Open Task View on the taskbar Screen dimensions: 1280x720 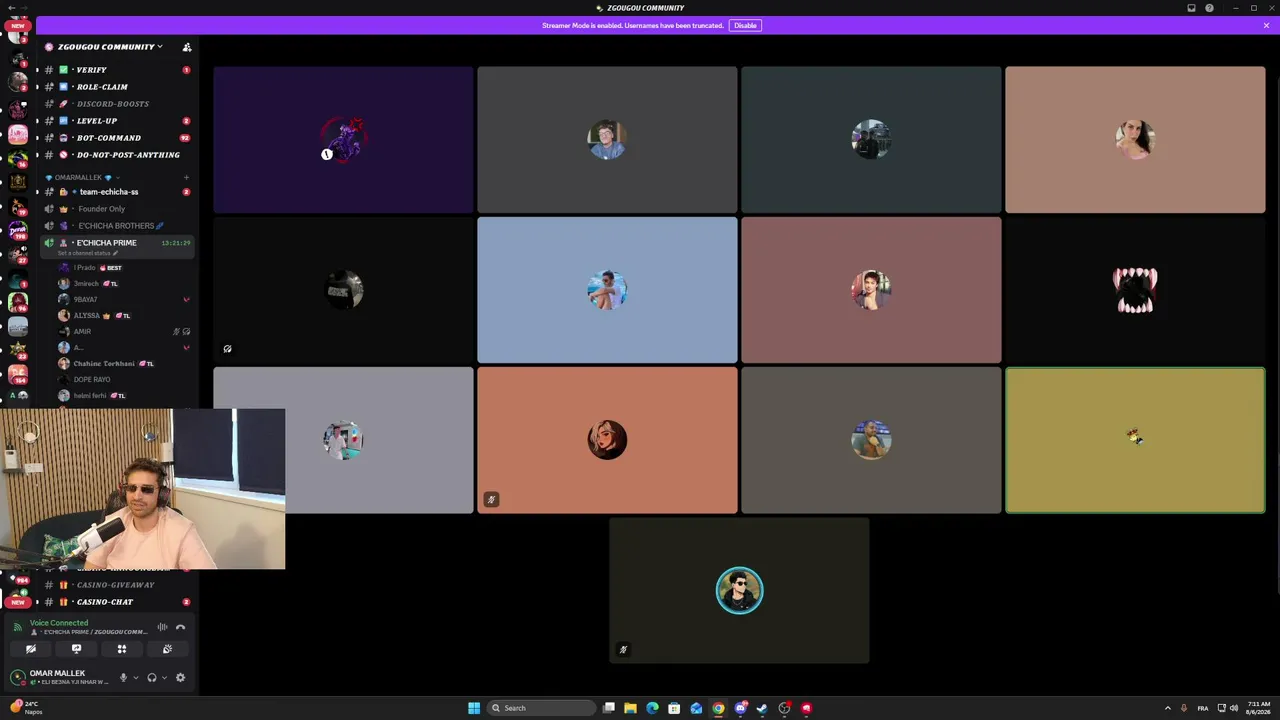click(x=608, y=708)
